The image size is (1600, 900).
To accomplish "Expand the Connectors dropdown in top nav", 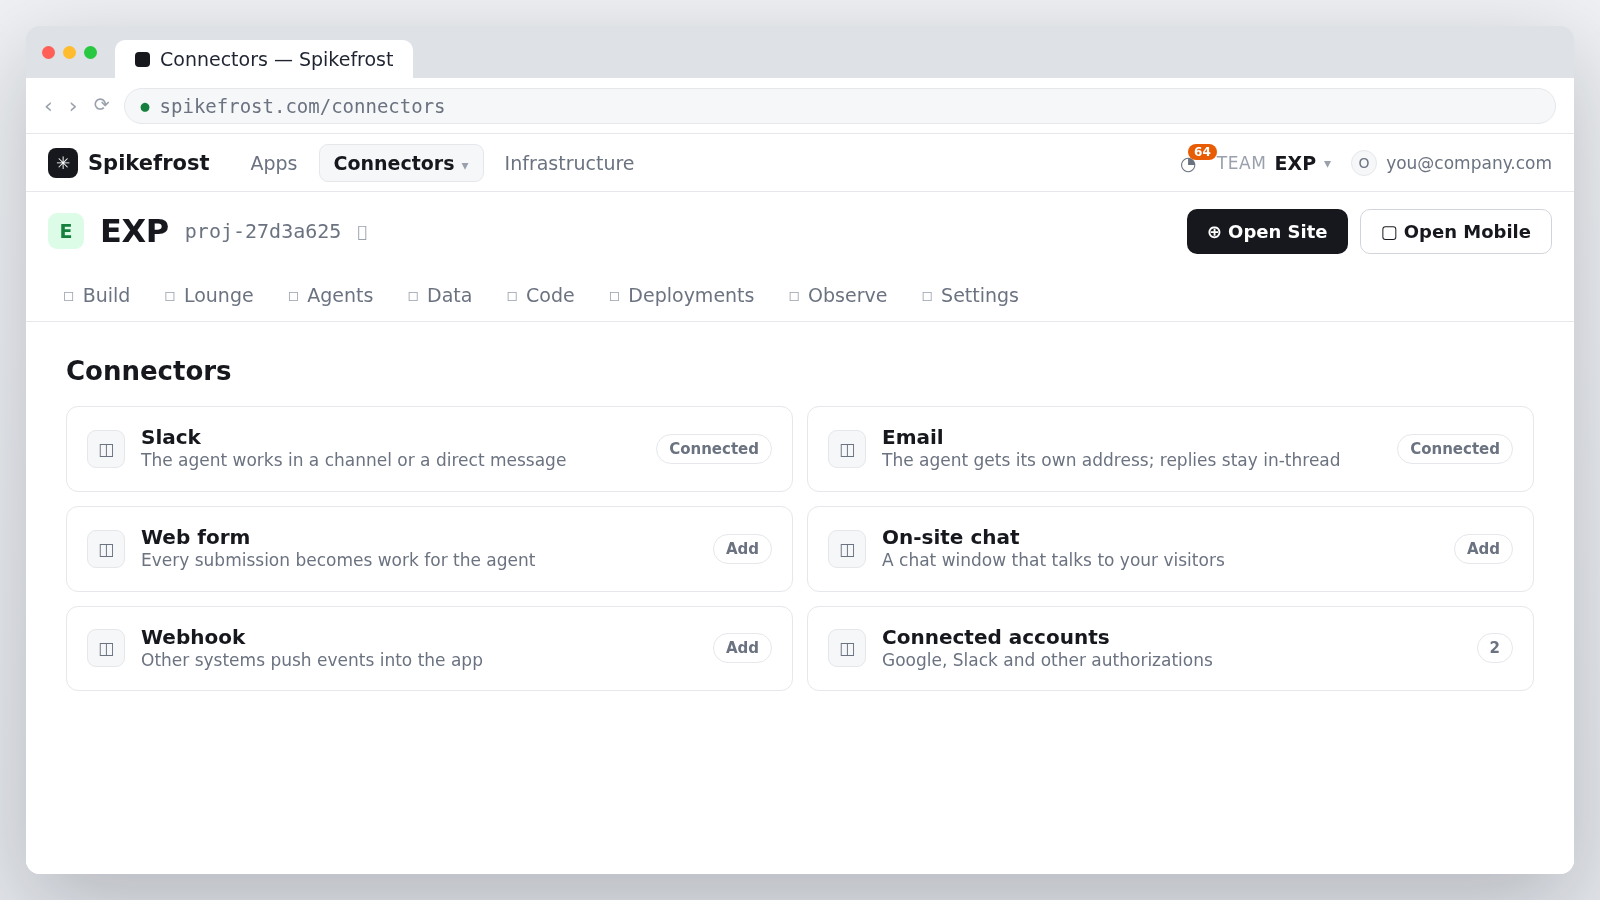I will point(401,163).
